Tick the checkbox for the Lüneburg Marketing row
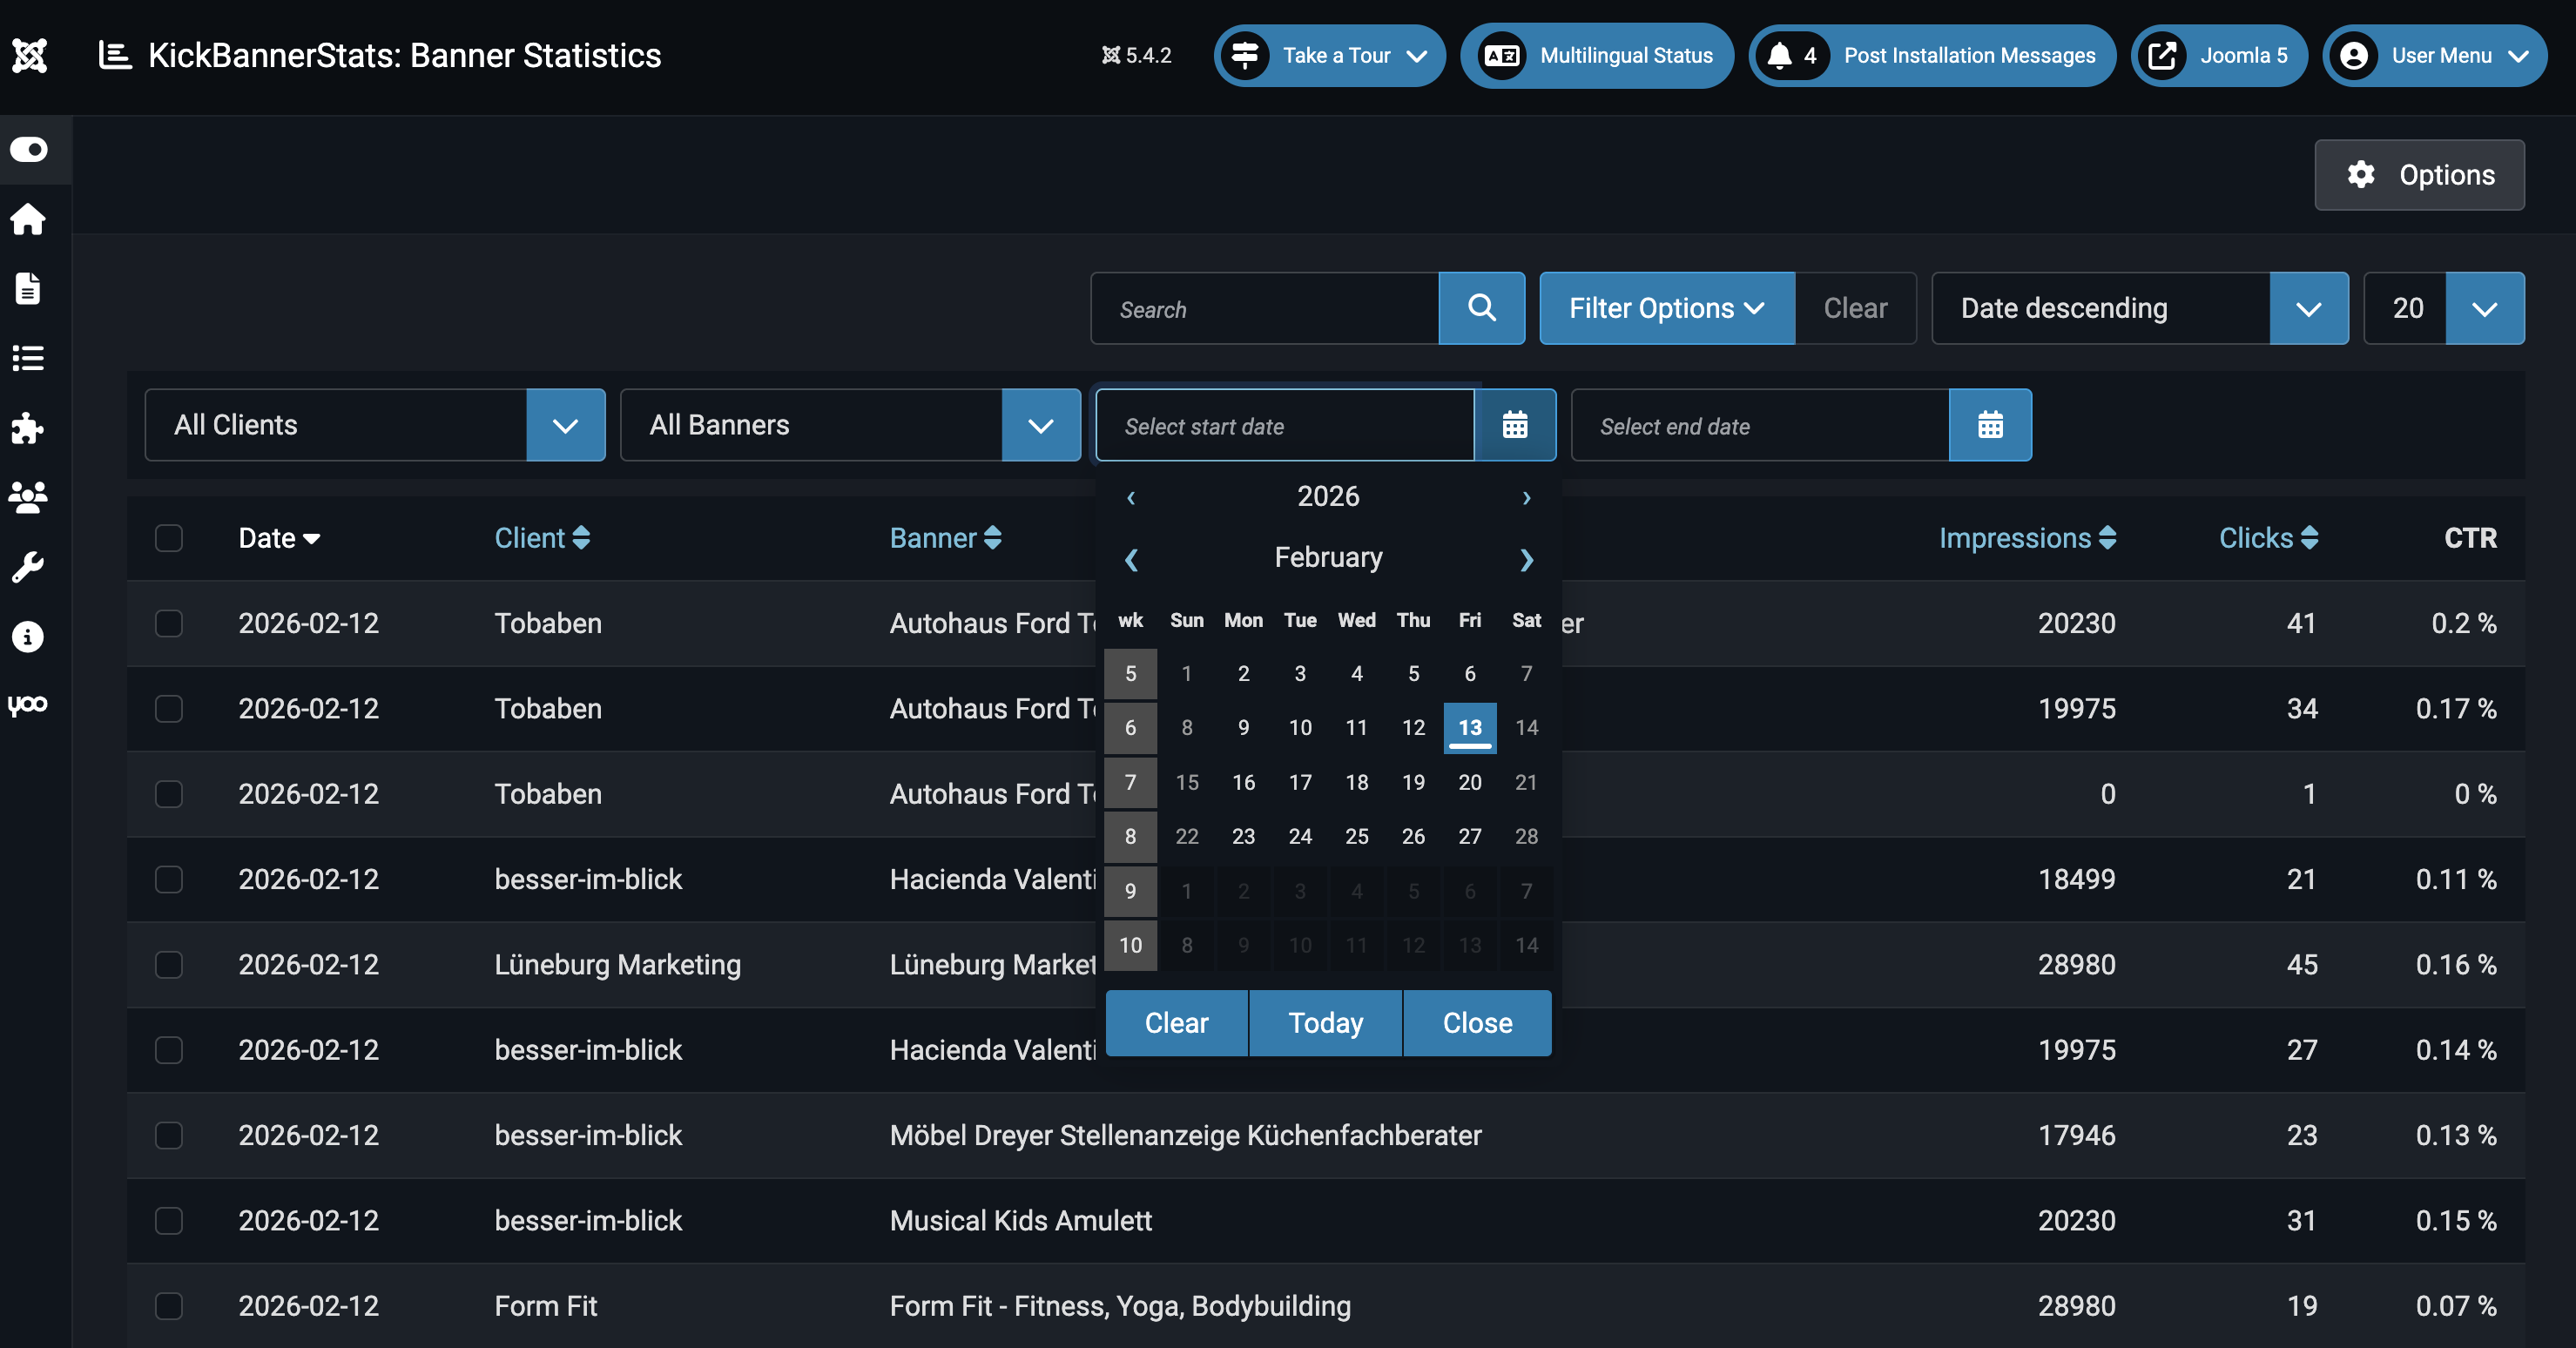The width and height of the screenshot is (2576, 1348). coord(169,965)
